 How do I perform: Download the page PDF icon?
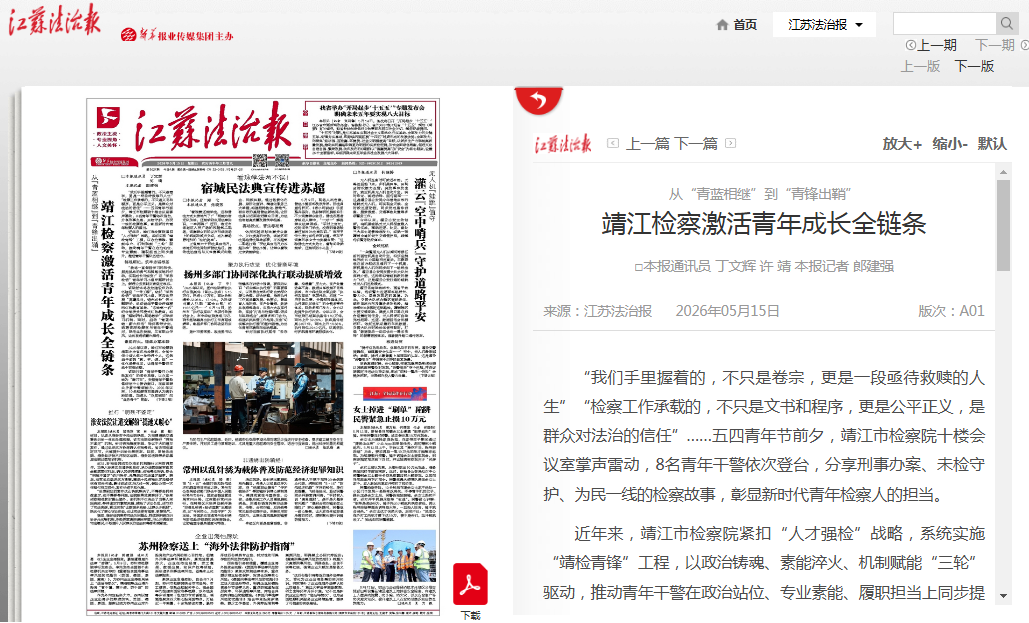(471, 584)
